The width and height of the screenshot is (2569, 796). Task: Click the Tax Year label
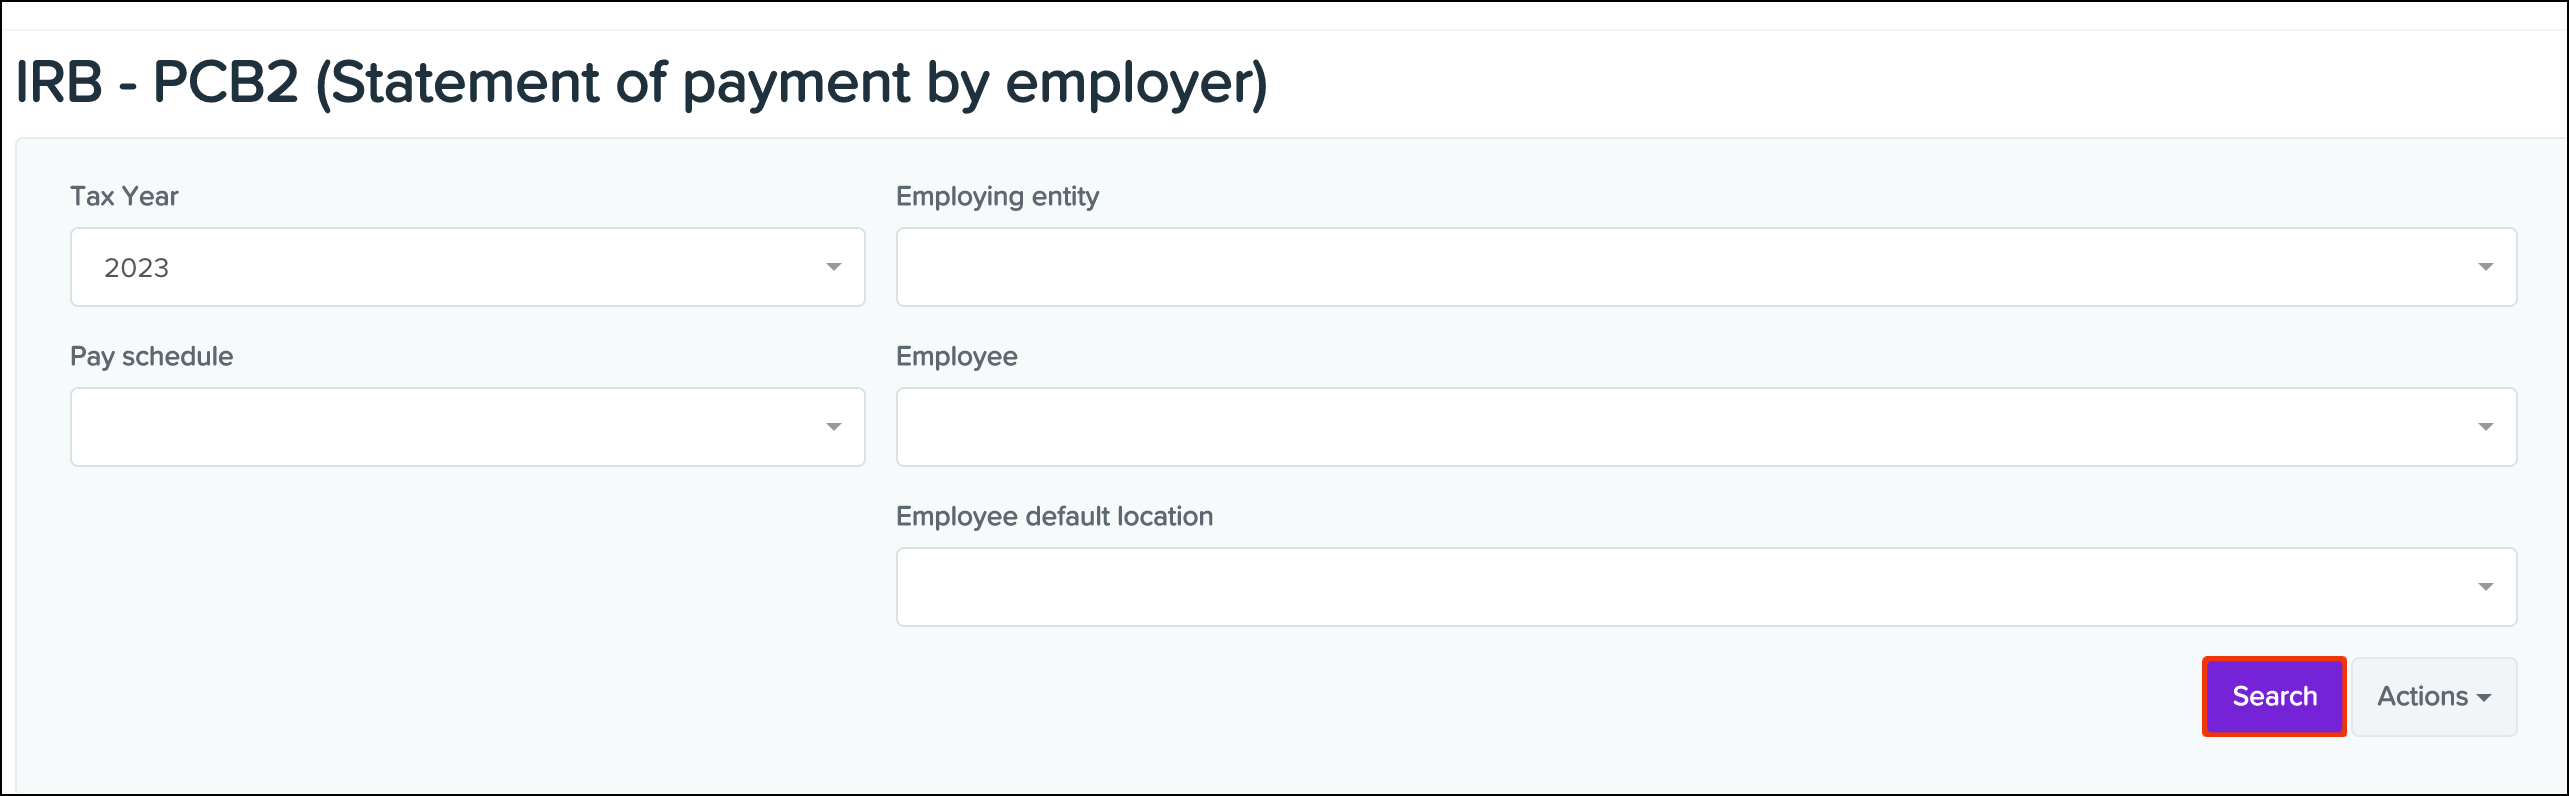click(x=124, y=196)
